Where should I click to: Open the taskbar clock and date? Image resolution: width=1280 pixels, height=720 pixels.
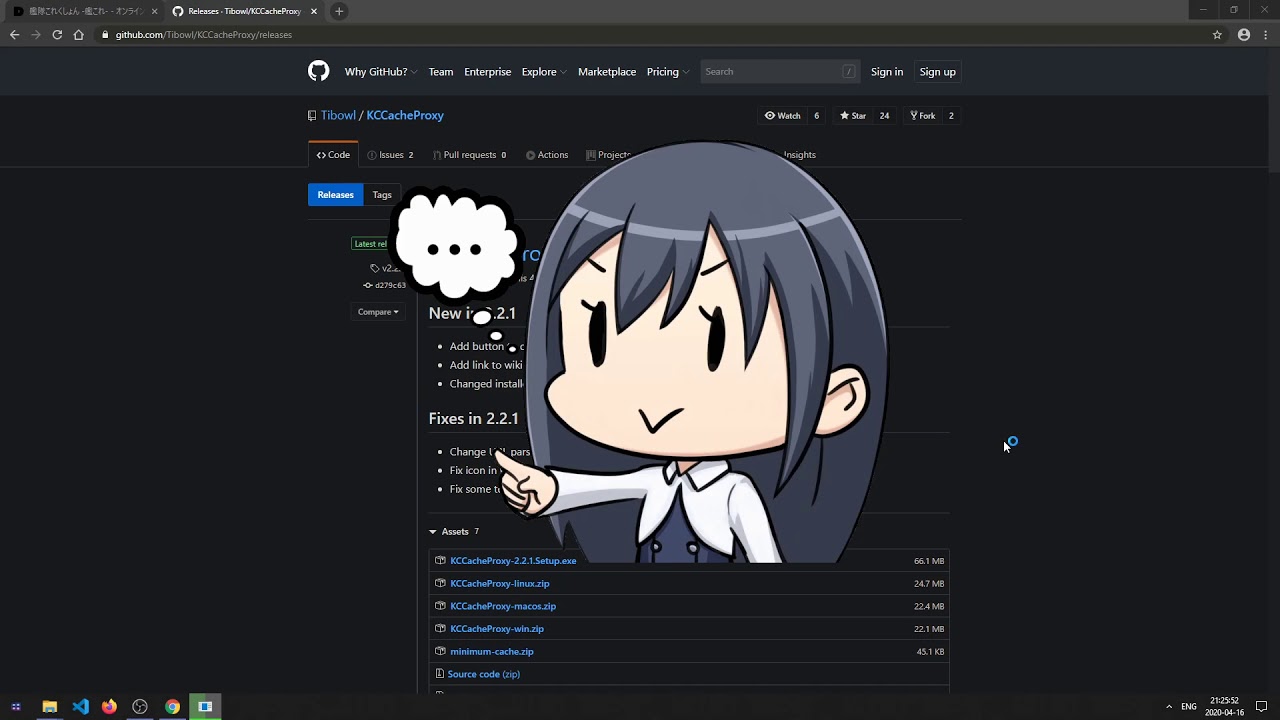(x=1225, y=707)
